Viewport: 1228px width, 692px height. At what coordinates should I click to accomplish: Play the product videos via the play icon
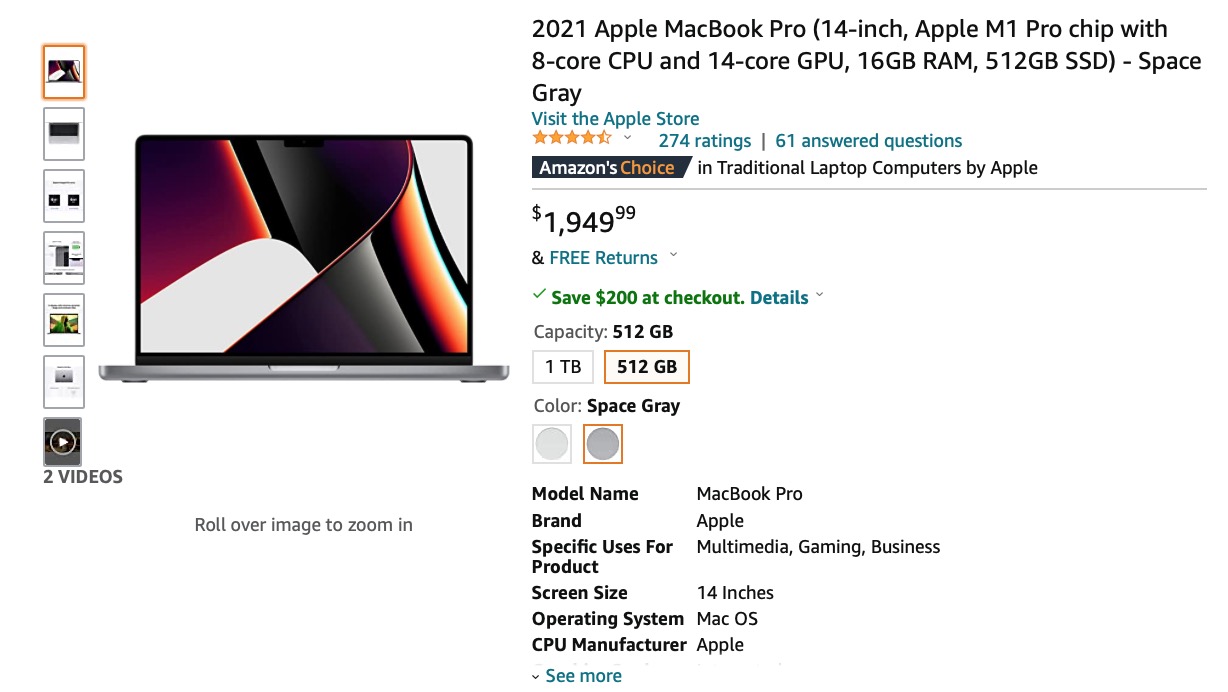click(62, 441)
